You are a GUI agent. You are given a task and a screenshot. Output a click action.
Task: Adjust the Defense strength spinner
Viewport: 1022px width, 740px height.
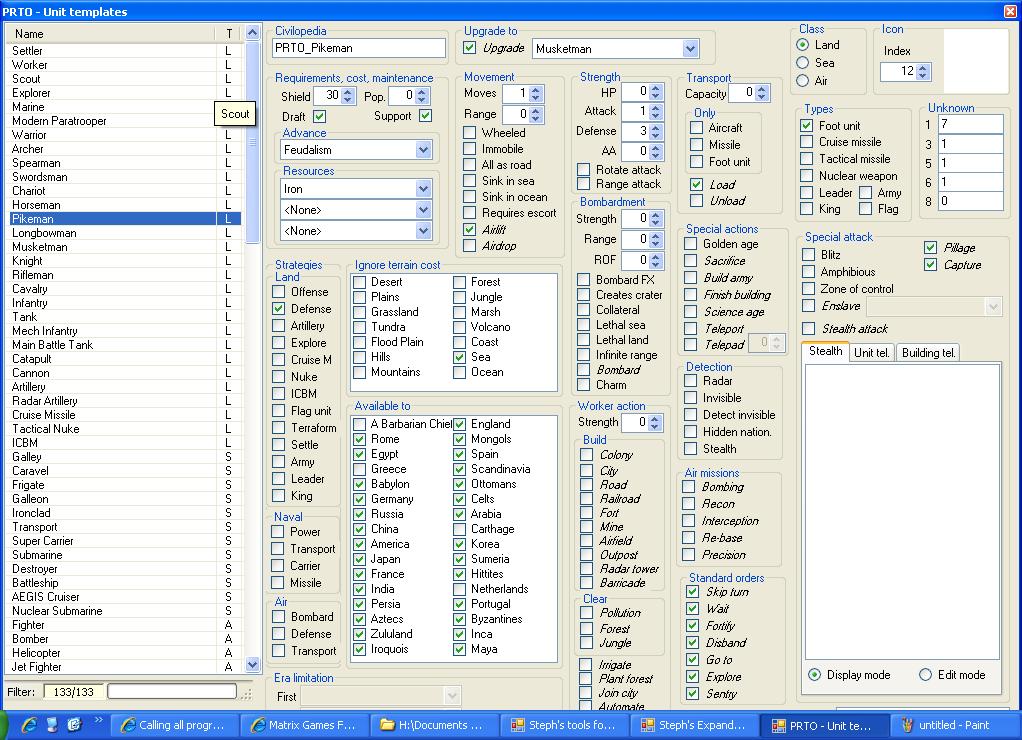click(x=656, y=132)
